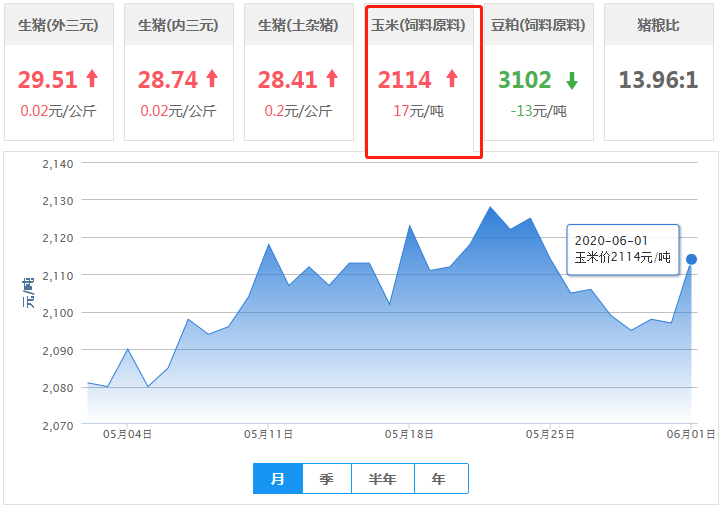
Task: Click the 05月11日 x-axis date label
Action: tap(268, 434)
